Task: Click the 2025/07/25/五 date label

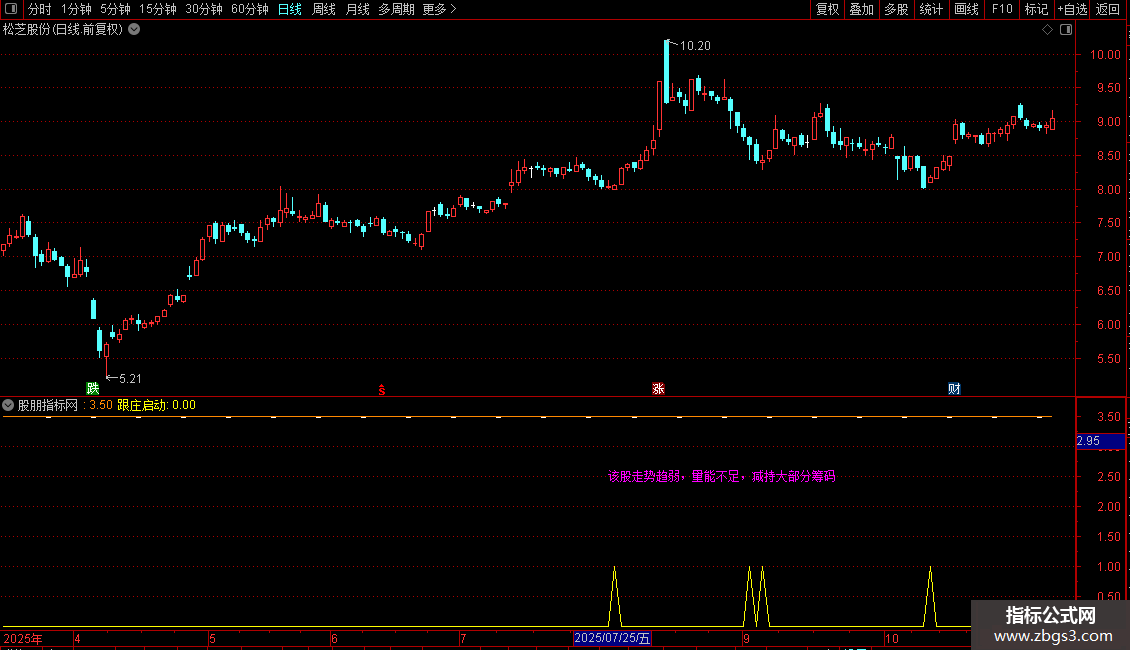Action: click(x=613, y=638)
